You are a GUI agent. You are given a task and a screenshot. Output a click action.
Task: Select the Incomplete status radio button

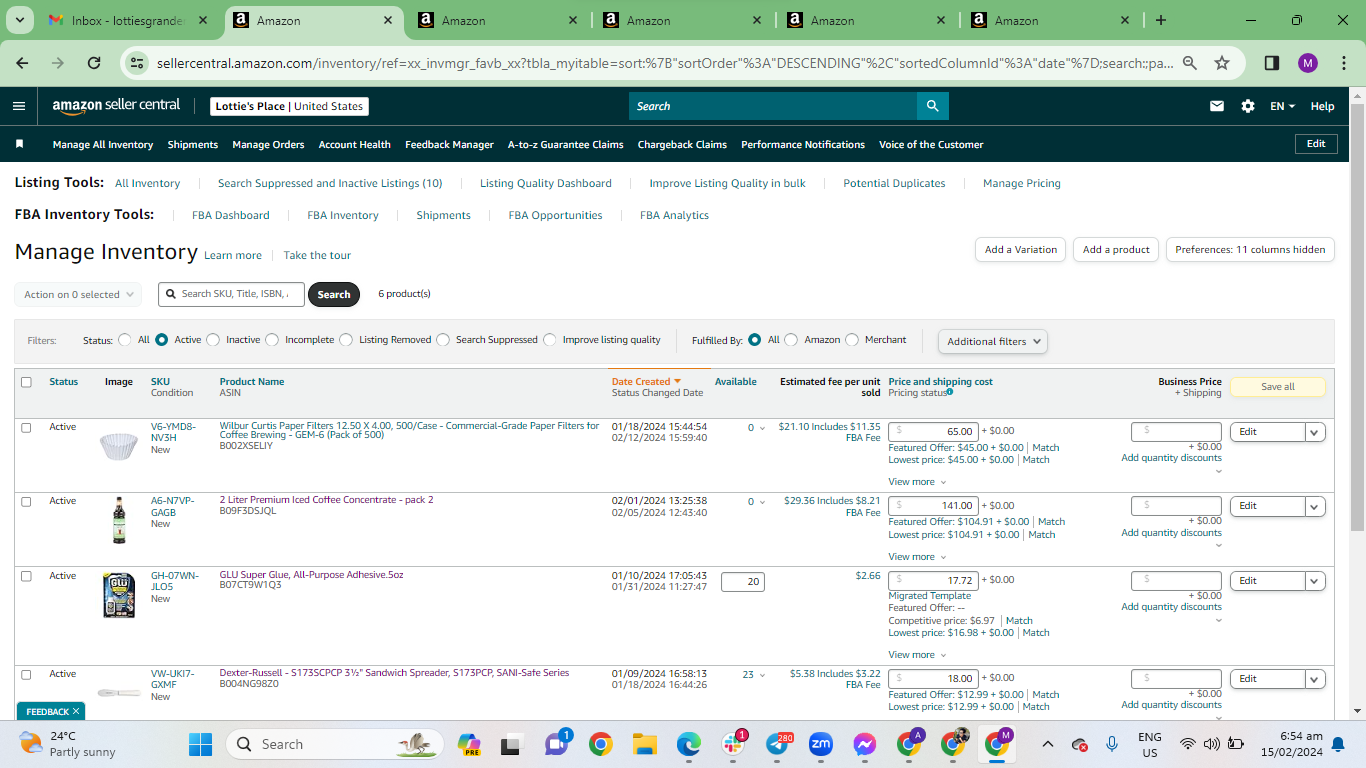pos(272,340)
